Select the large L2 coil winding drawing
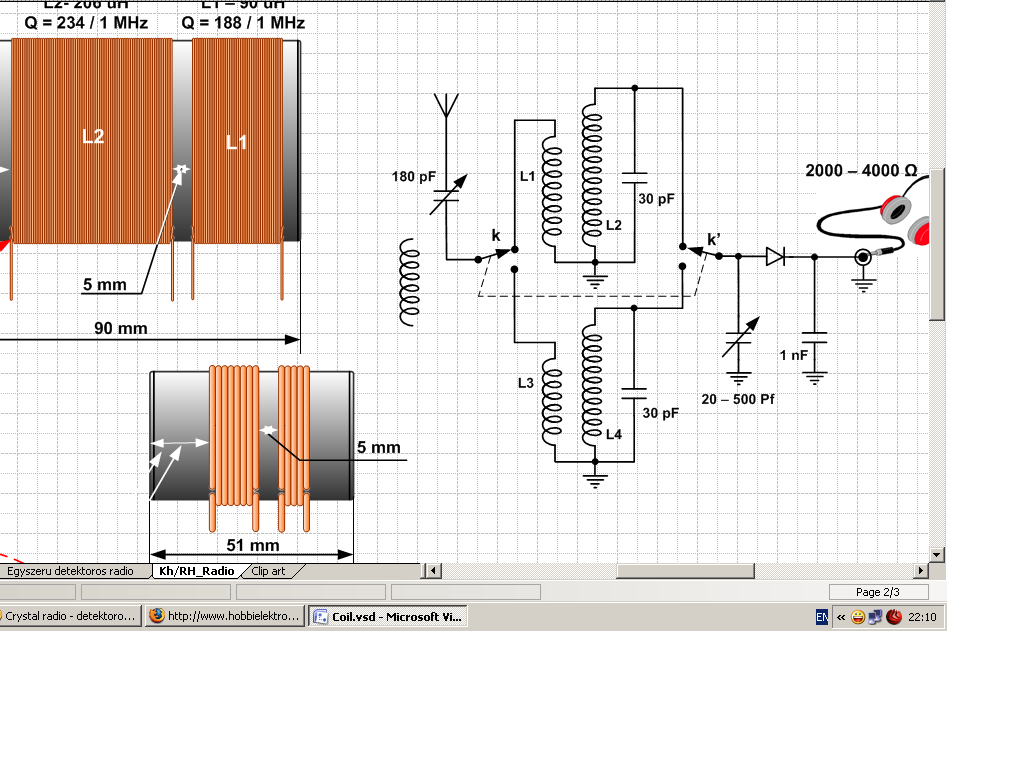This screenshot has width=1024, height=768. pos(92,140)
